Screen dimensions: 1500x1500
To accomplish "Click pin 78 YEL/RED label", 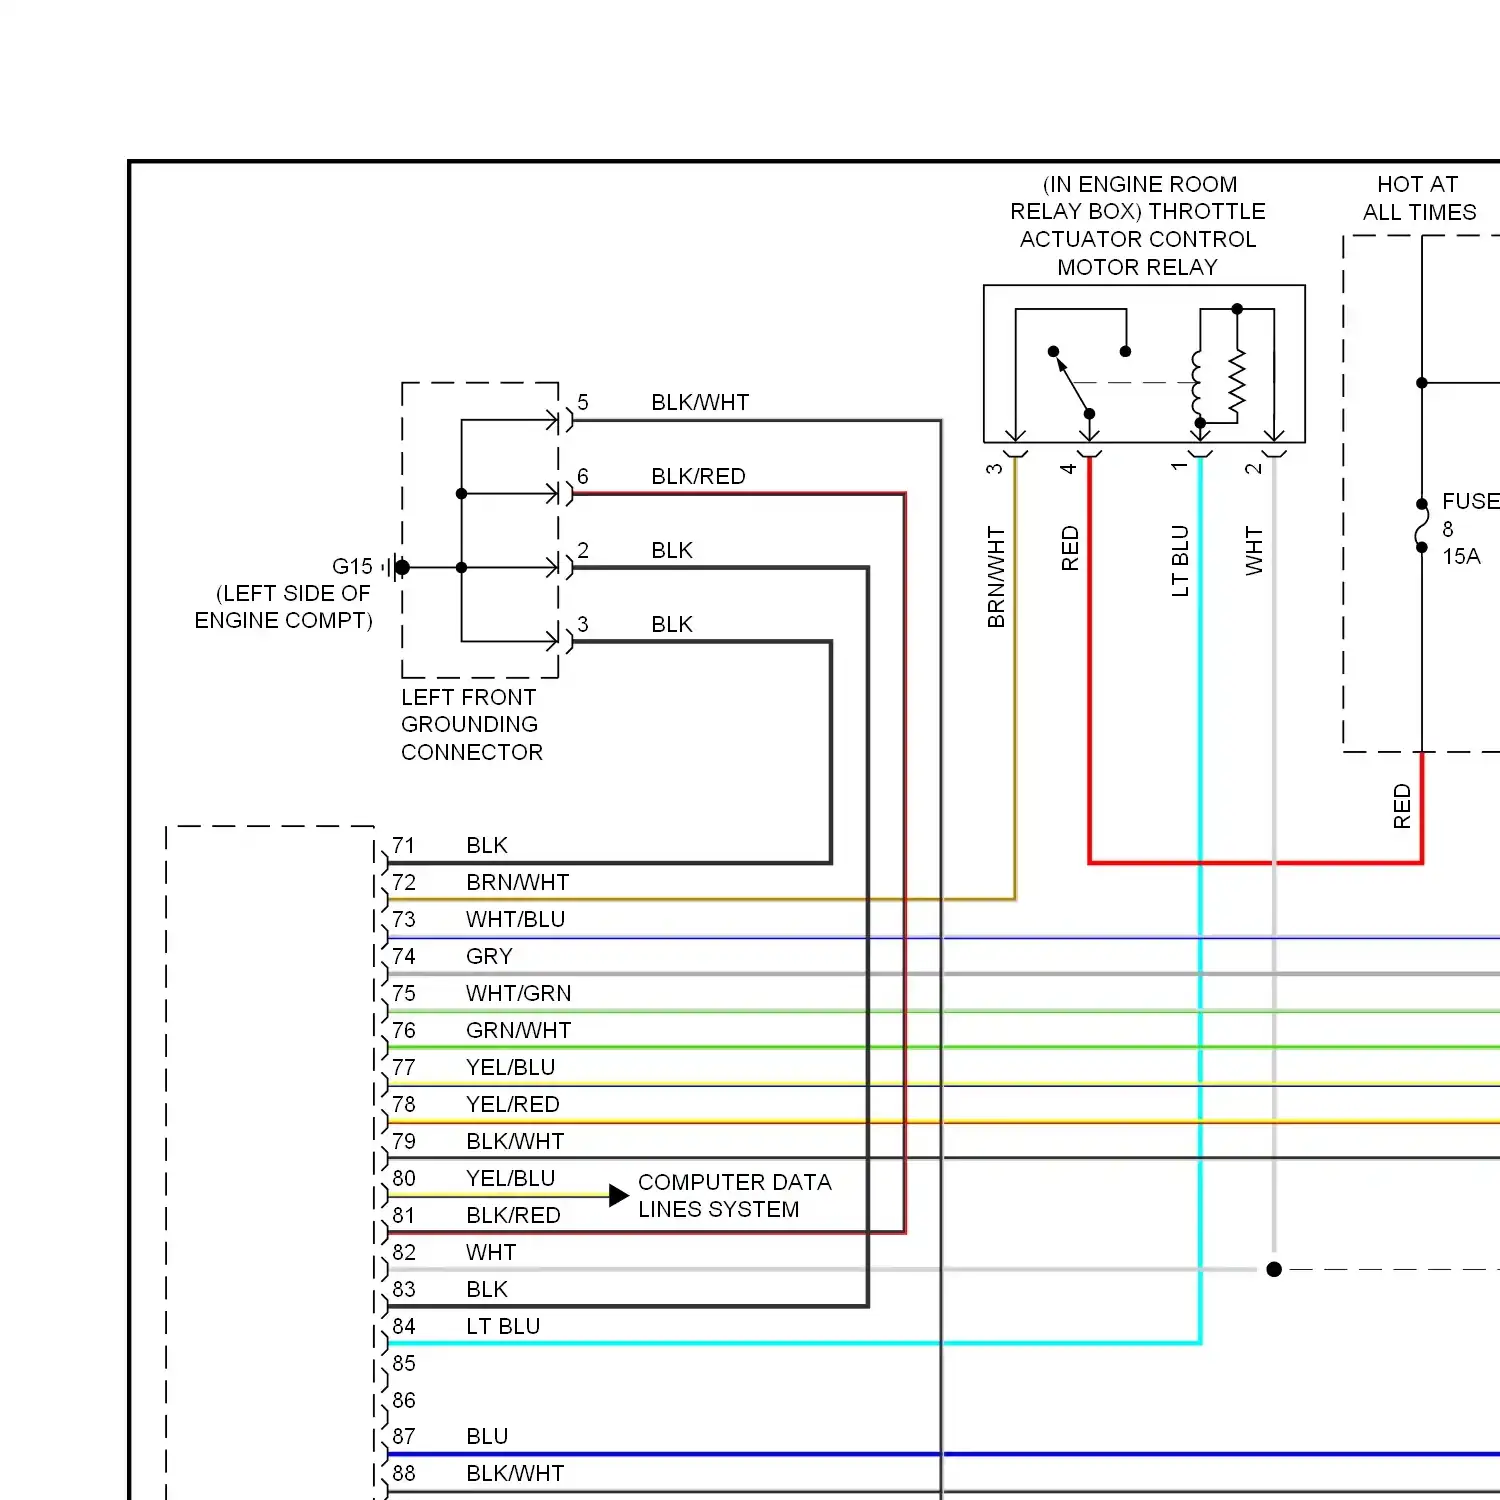I will [513, 1104].
